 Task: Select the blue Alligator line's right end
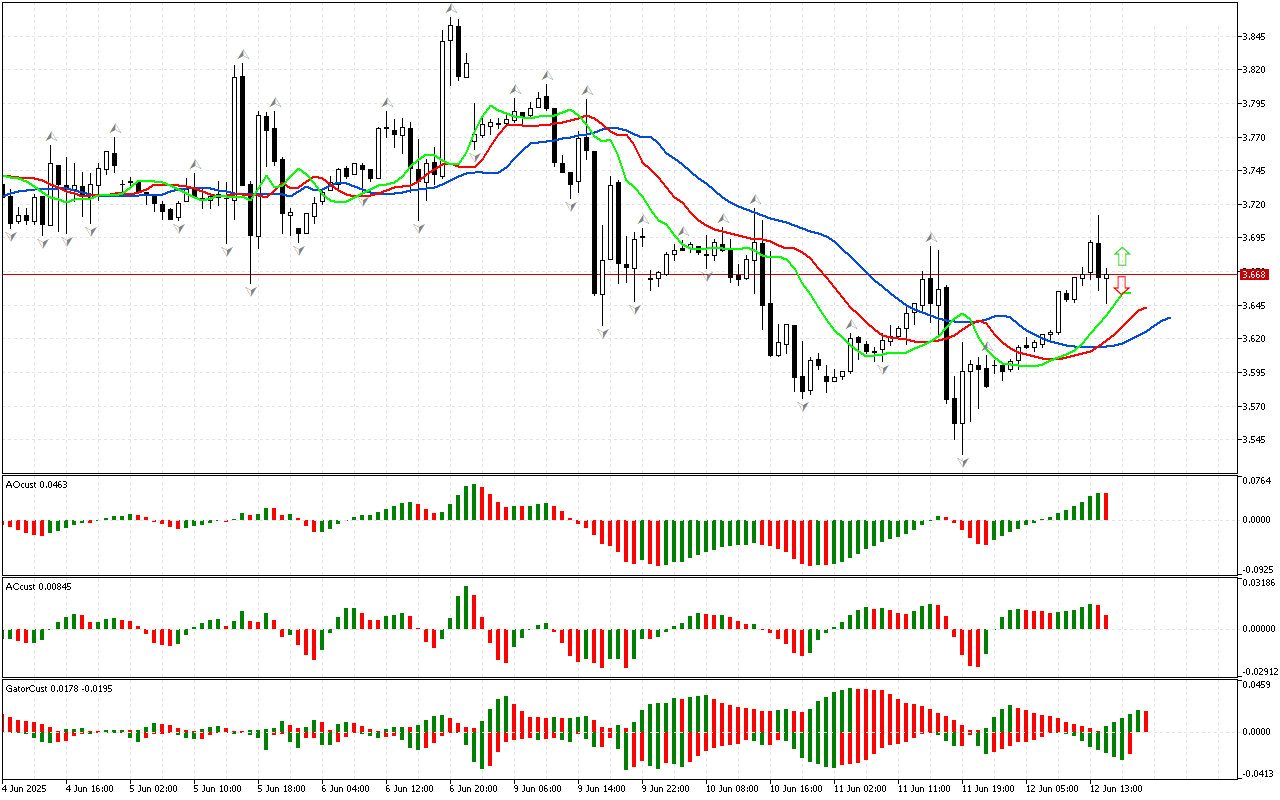pyautogui.click(x=1168, y=318)
